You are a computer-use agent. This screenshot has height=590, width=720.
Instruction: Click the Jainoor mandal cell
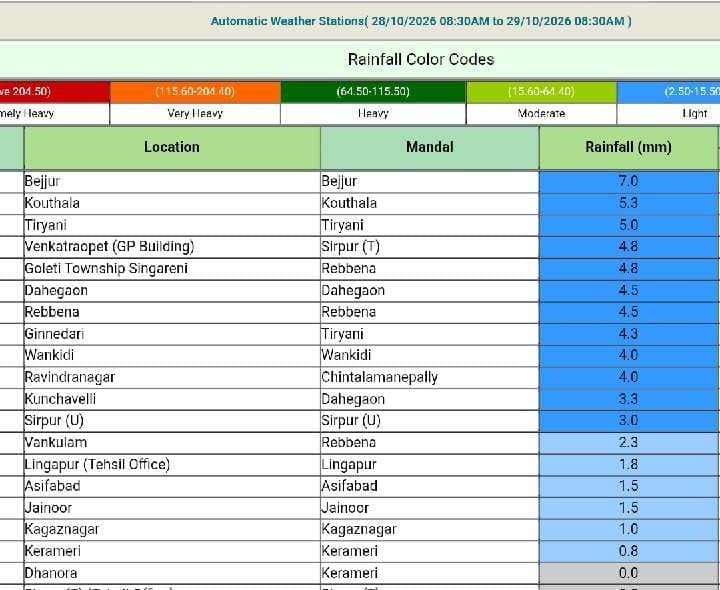(x=430, y=508)
